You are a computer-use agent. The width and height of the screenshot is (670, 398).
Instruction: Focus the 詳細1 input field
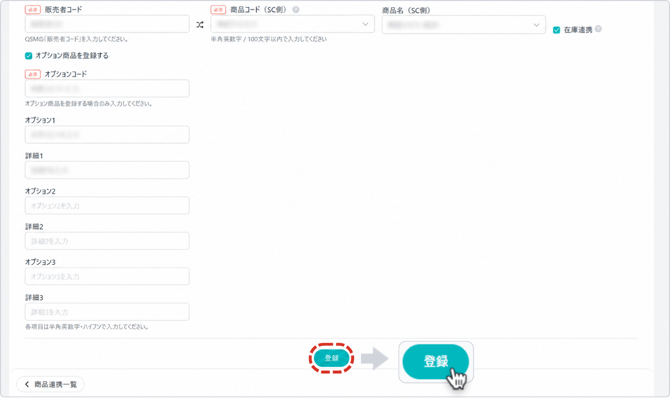pos(107,170)
